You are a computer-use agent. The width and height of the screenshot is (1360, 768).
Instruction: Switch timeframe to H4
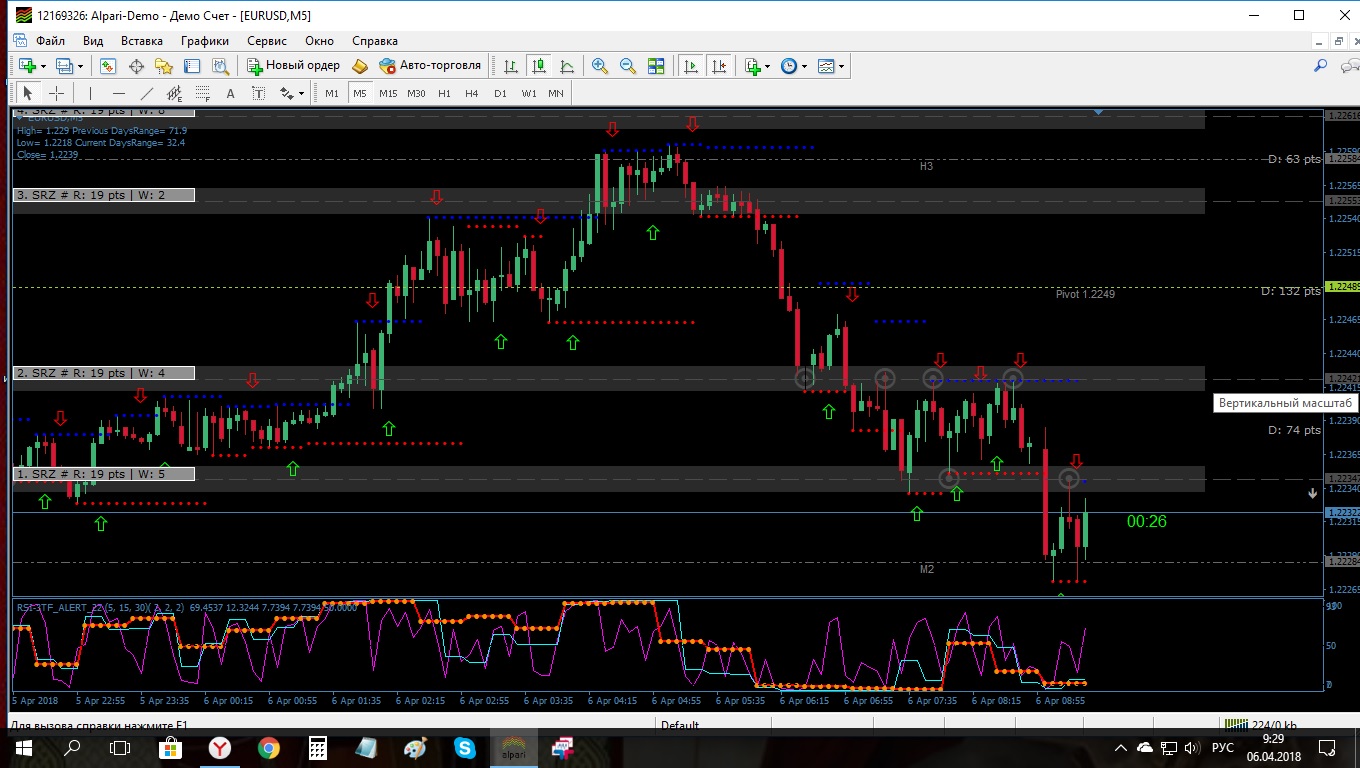coord(472,93)
